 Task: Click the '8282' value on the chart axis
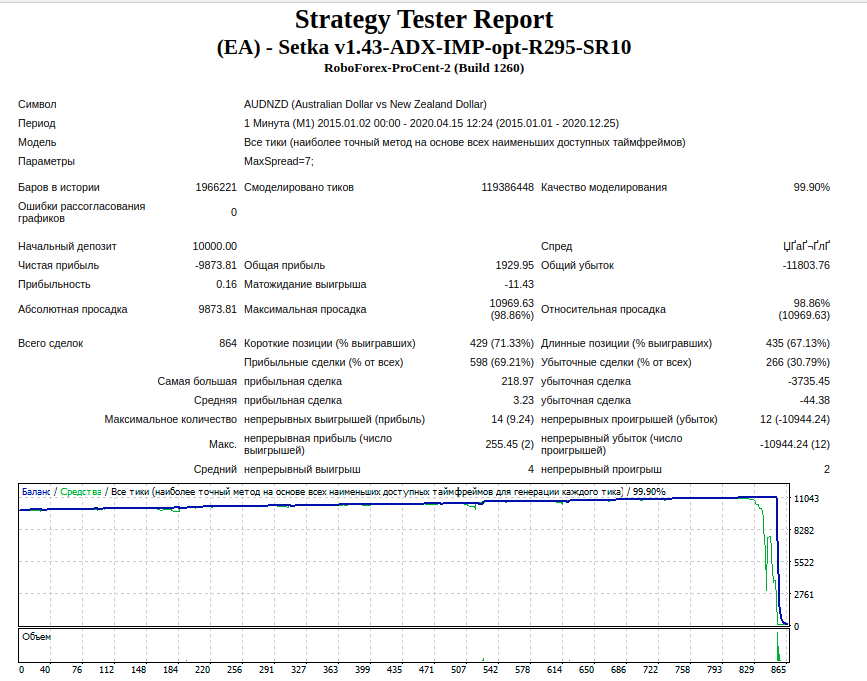[x=804, y=531]
